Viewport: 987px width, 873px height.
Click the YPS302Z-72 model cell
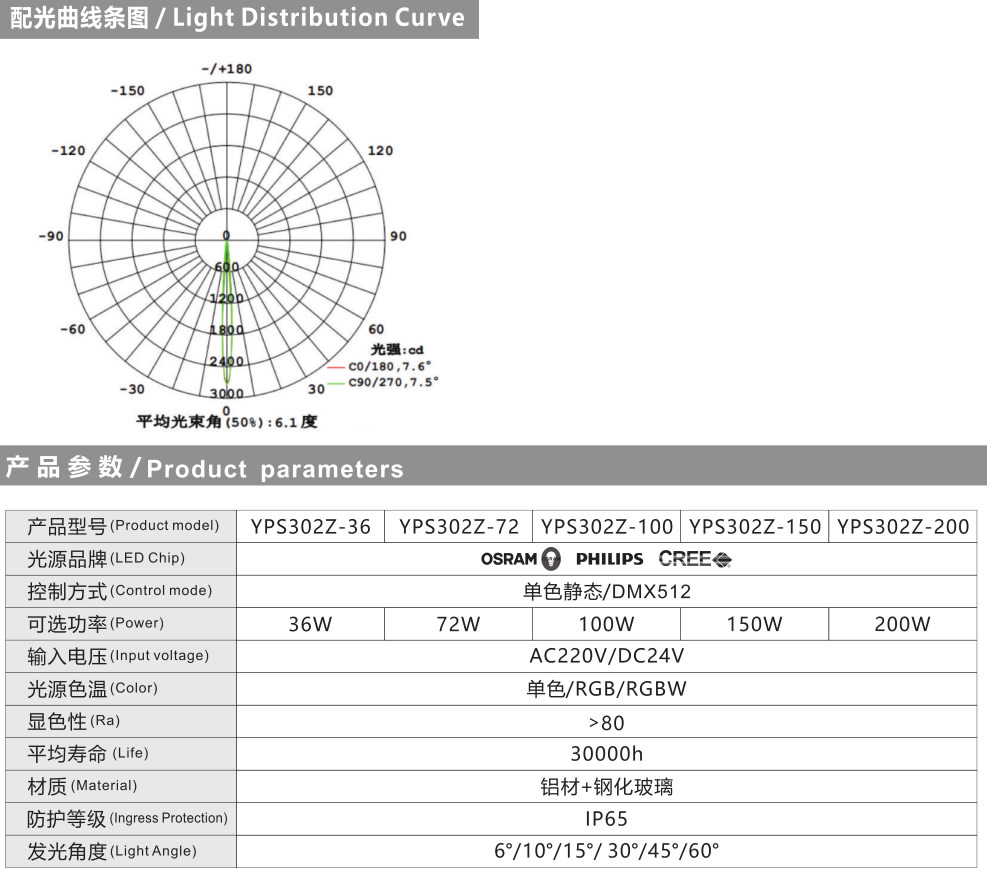(459, 527)
